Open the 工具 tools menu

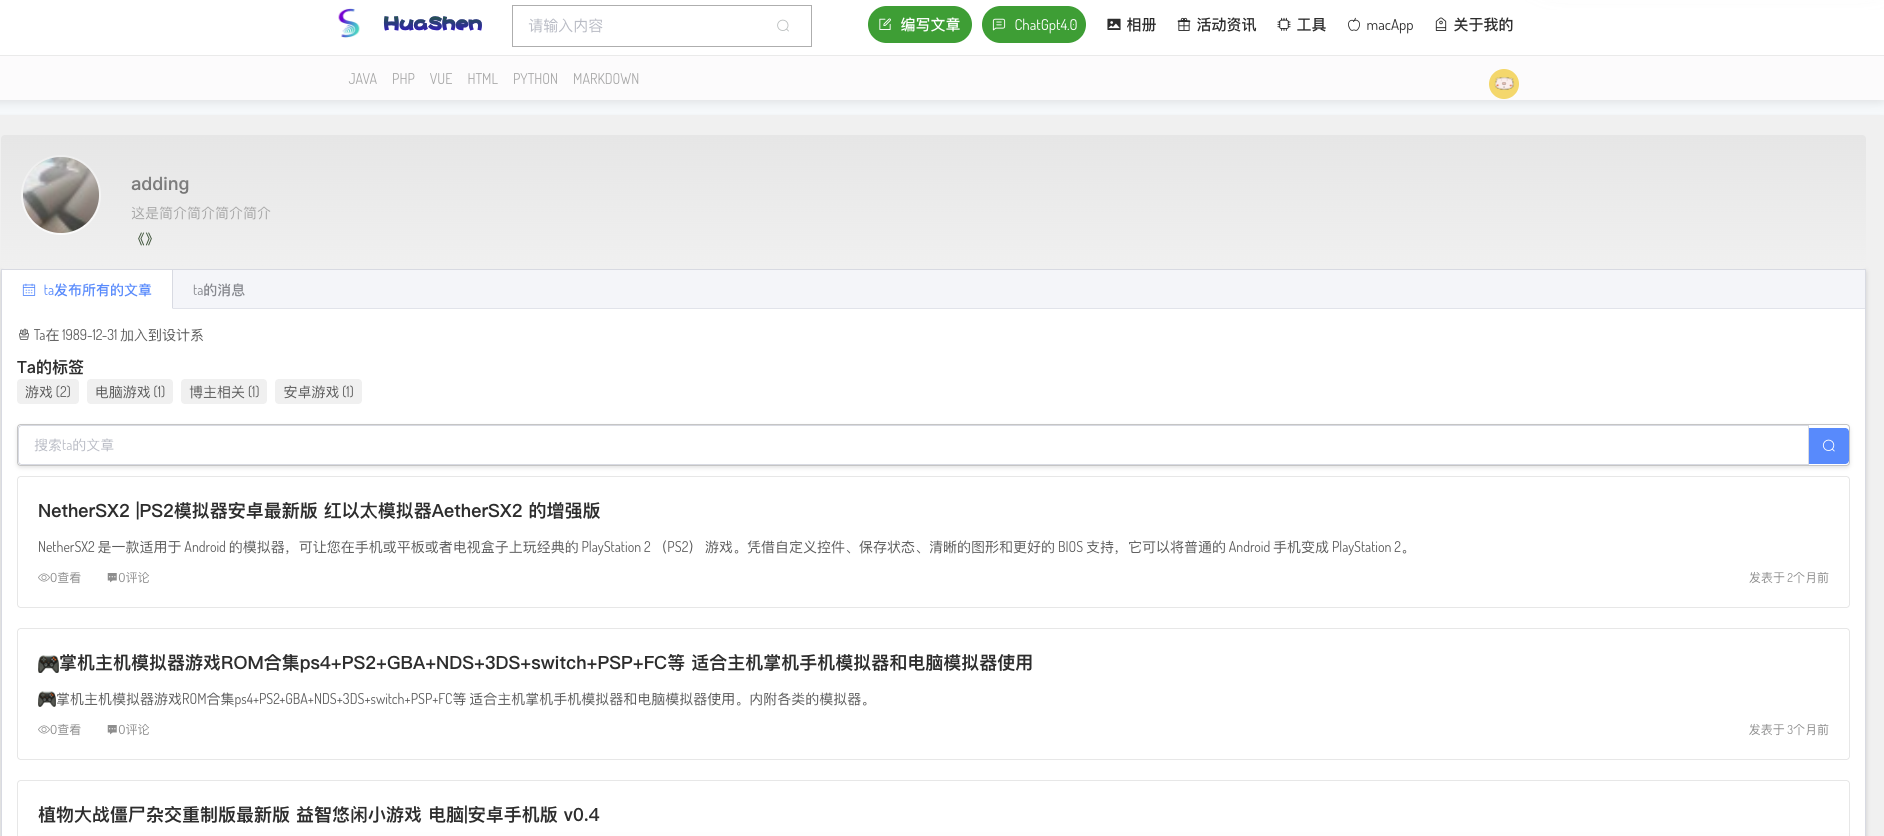tap(1301, 25)
